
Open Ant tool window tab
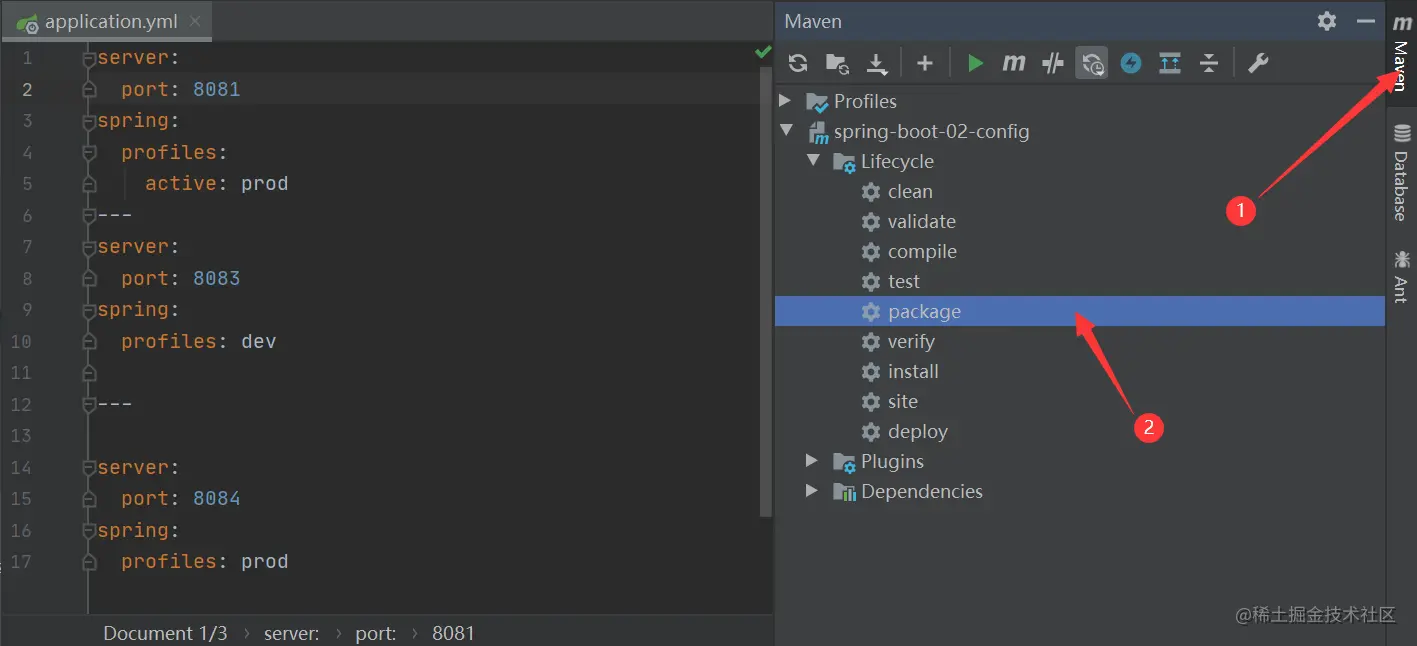1402,276
